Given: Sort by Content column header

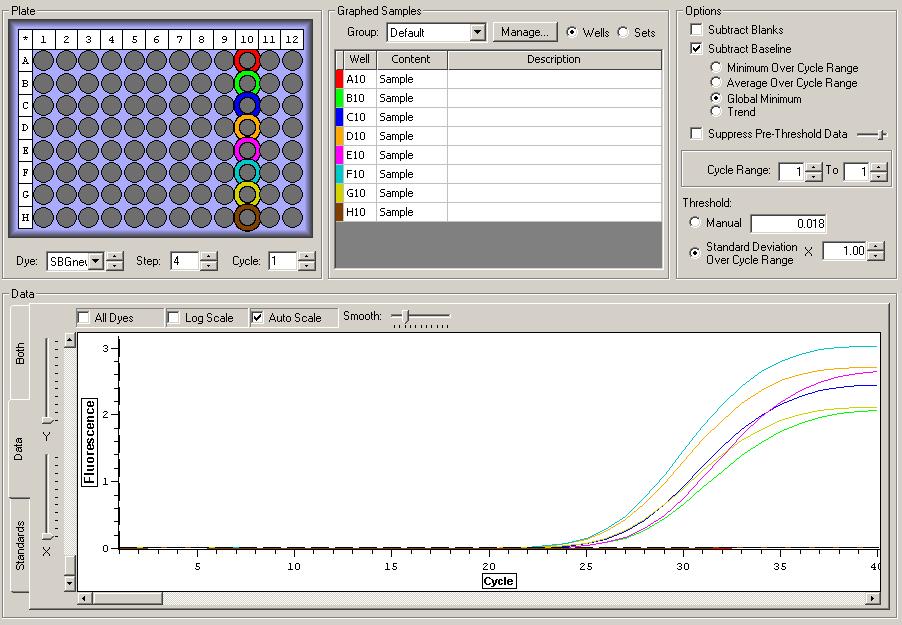Looking at the screenshot, I should click(x=411, y=59).
